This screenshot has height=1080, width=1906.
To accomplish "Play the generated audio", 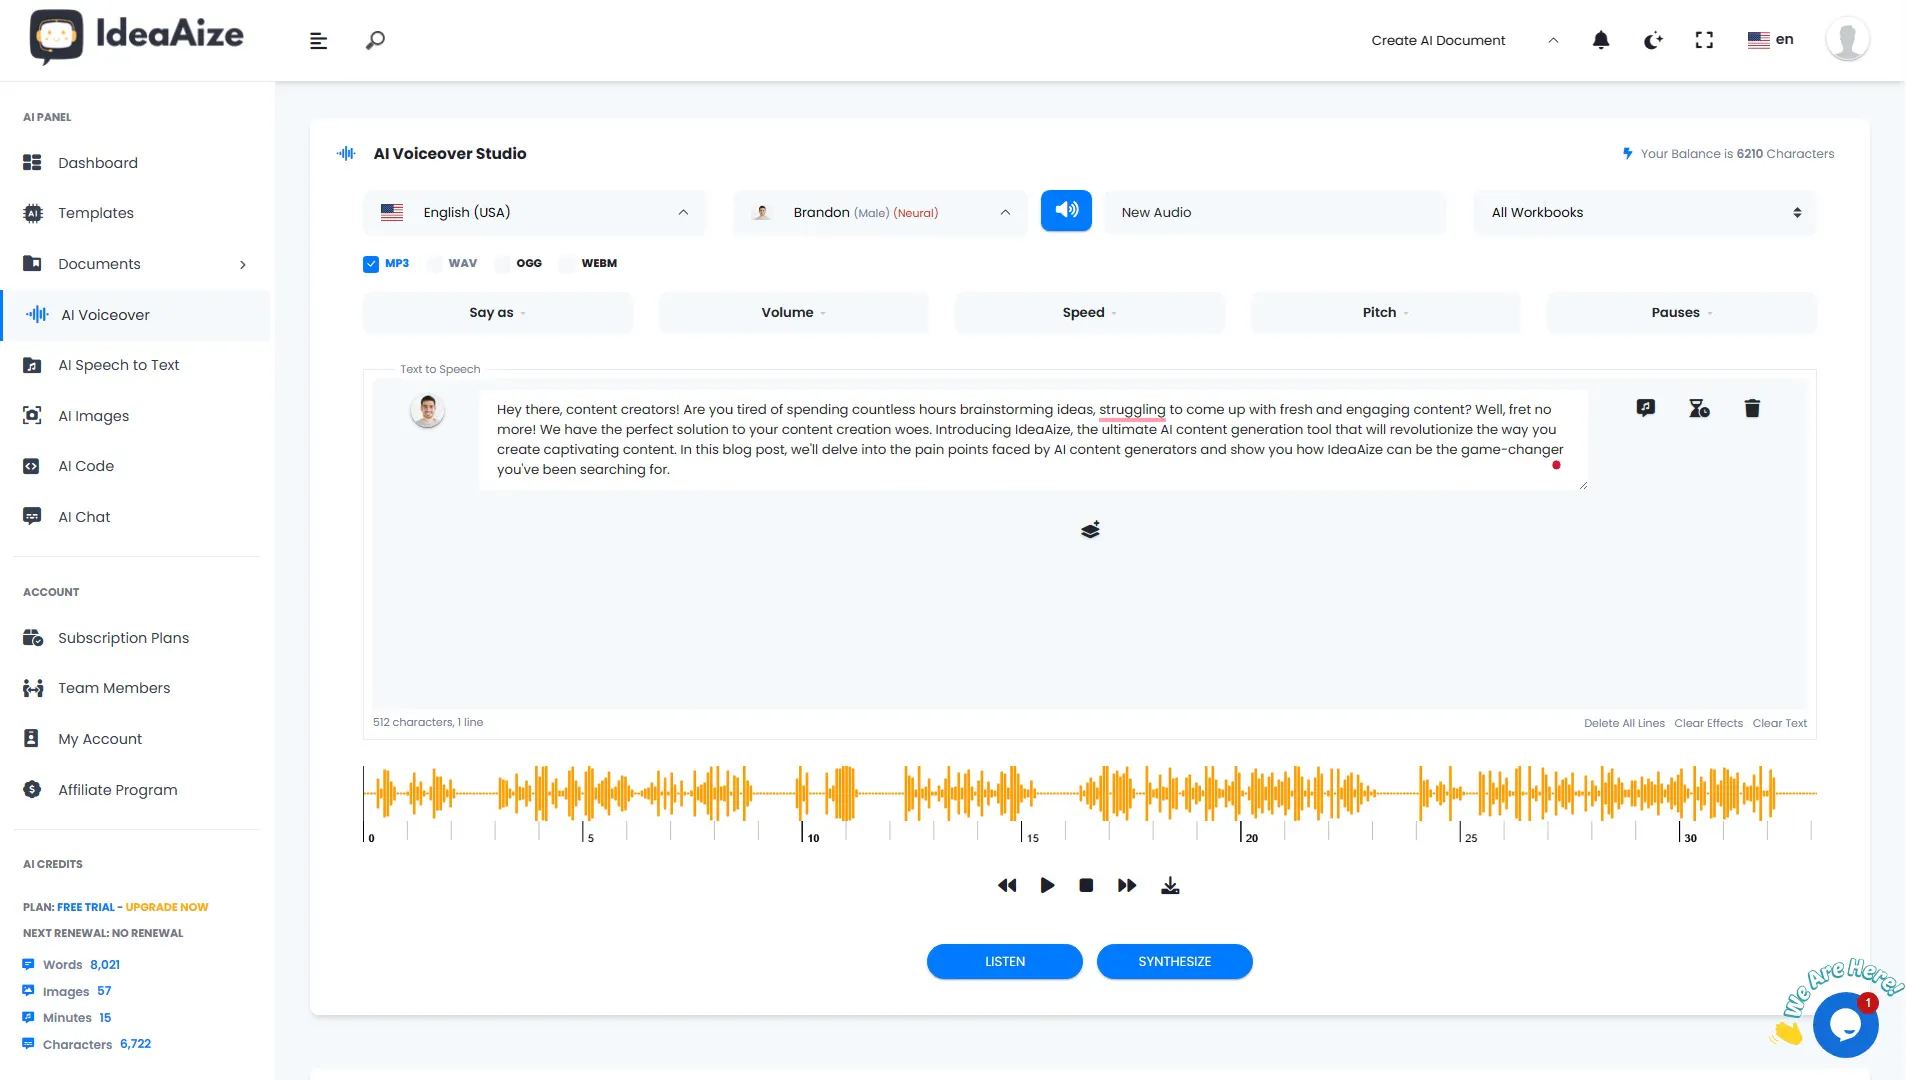I will 1047,885.
